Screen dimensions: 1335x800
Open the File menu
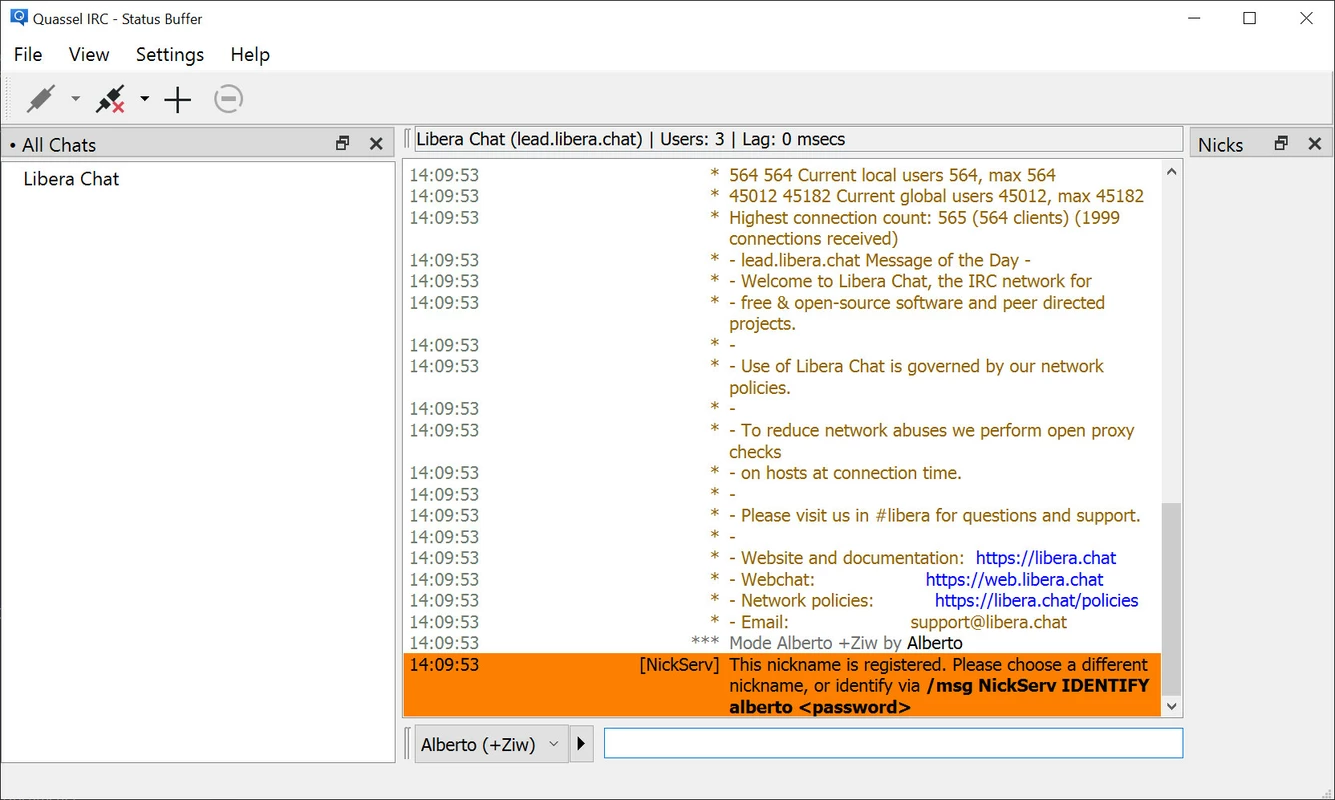28,55
